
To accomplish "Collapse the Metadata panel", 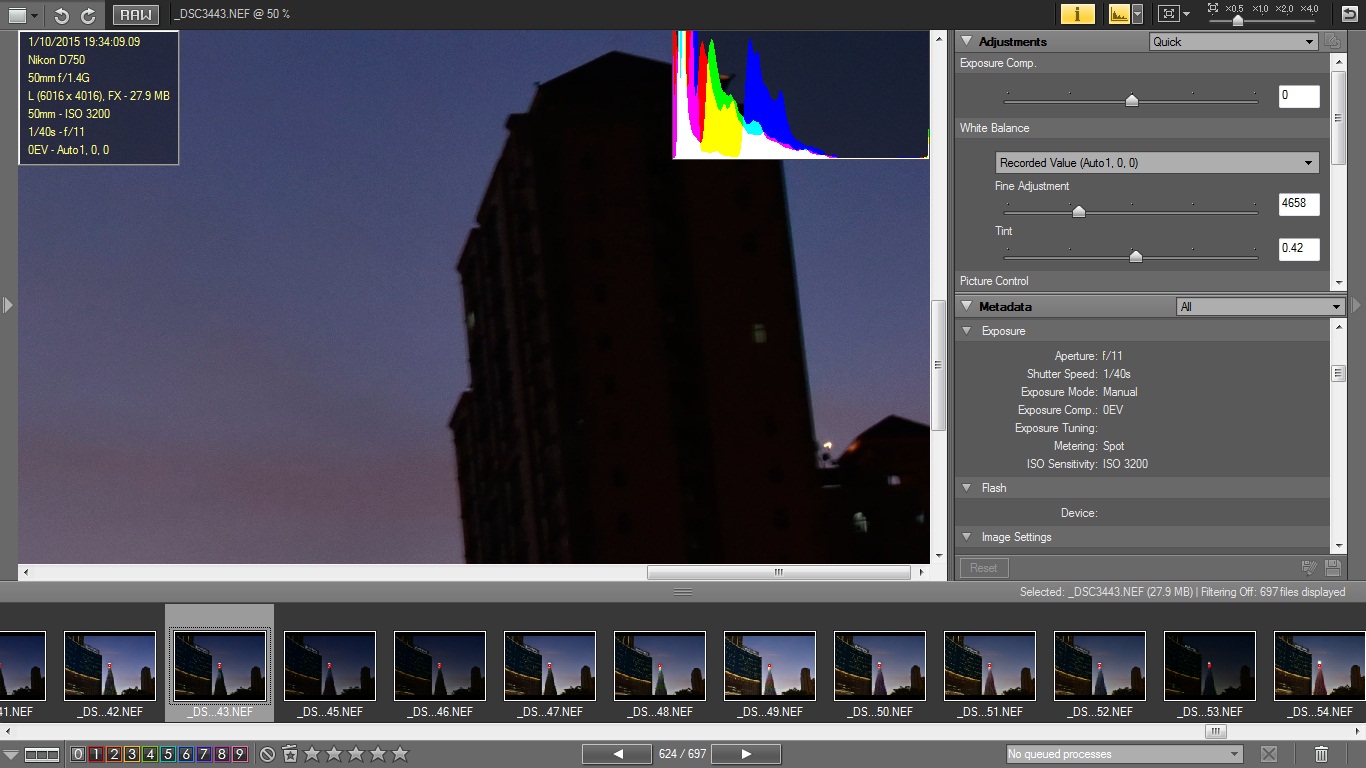I will (967, 307).
